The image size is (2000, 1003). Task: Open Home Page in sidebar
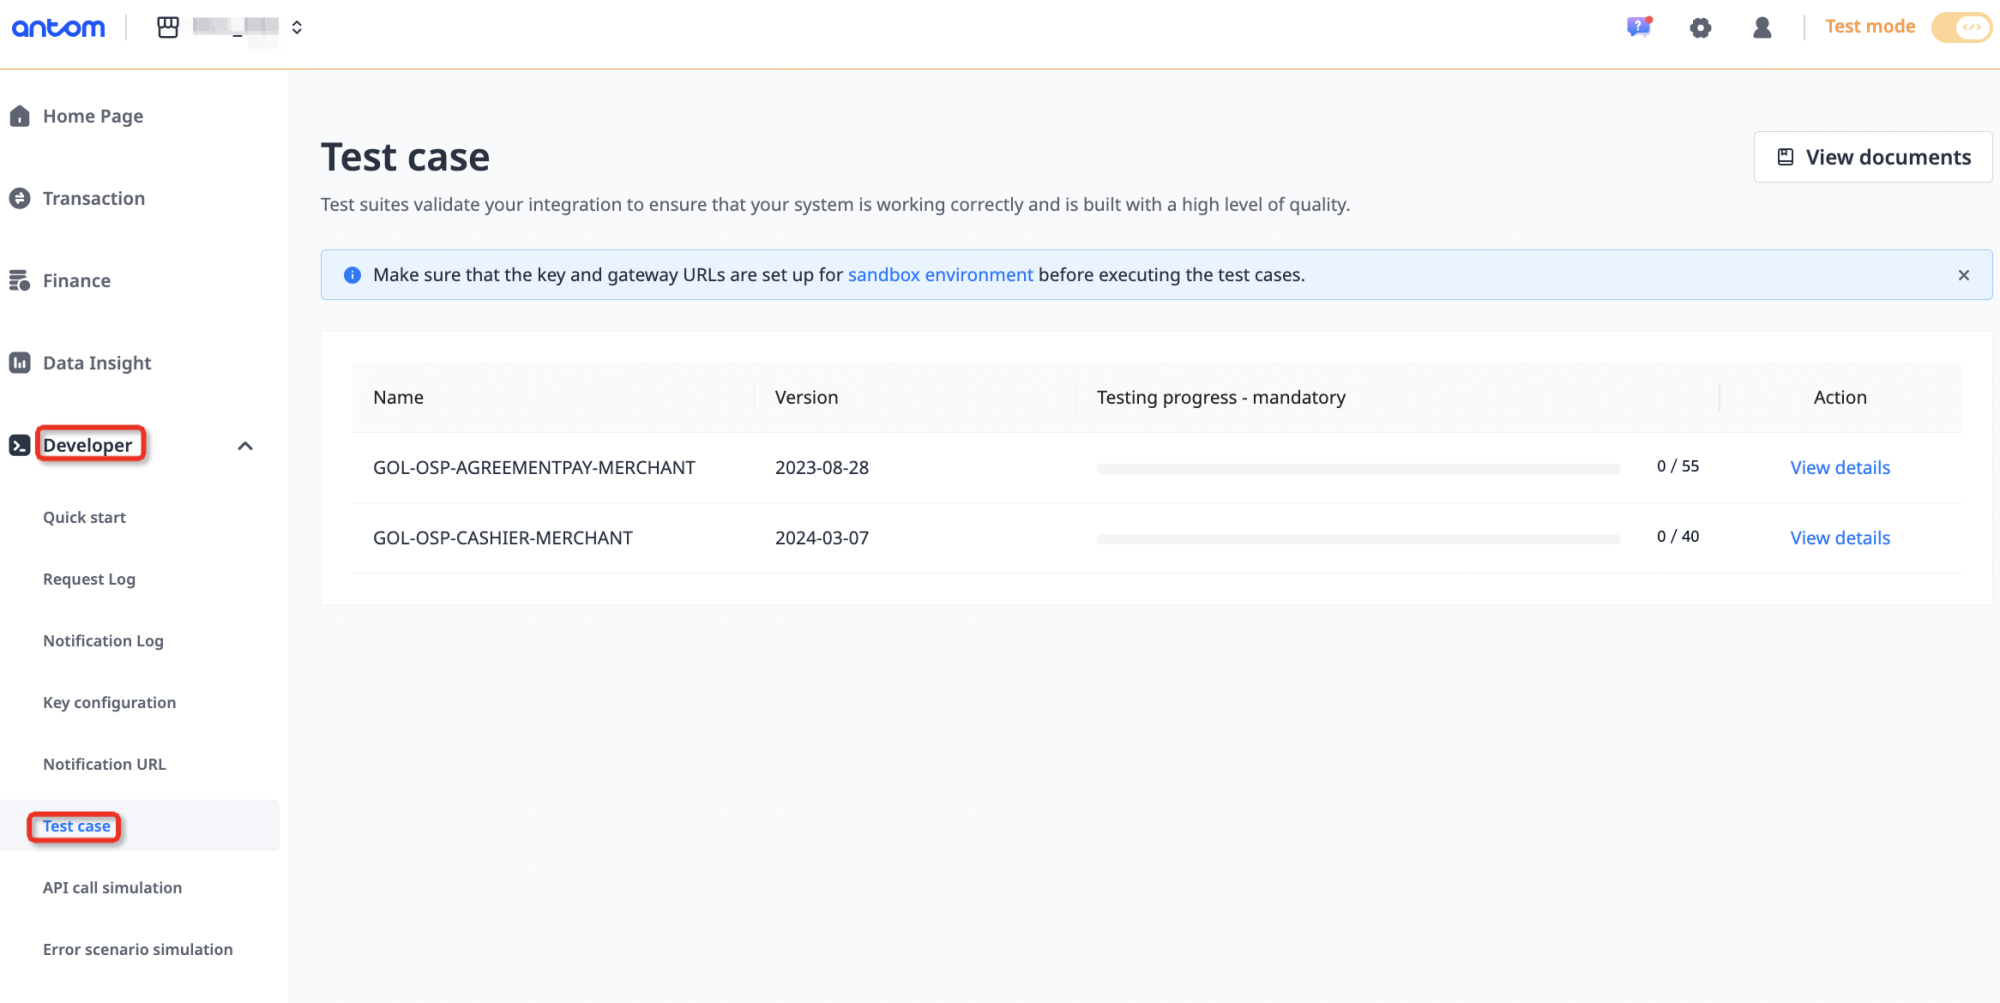tap(93, 116)
